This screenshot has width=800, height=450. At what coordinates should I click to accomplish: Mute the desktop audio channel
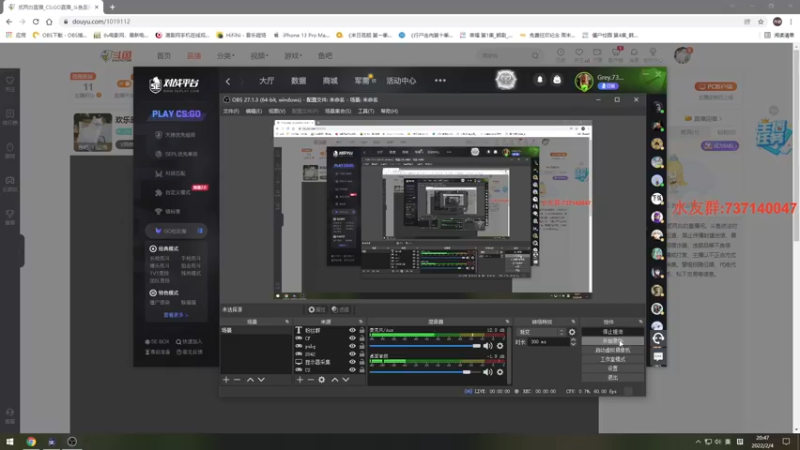tap(488, 372)
